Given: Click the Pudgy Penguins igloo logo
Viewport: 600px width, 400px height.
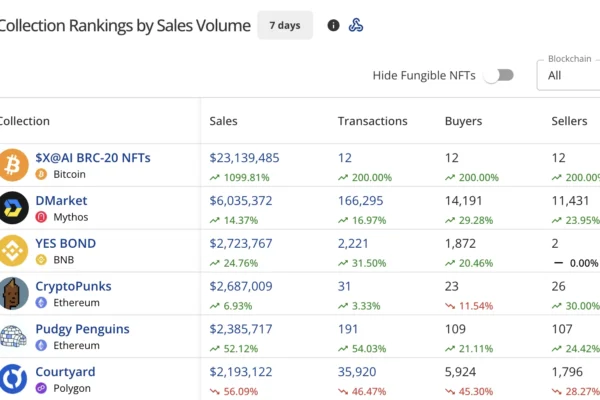Looking at the screenshot, I should click(13, 336).
